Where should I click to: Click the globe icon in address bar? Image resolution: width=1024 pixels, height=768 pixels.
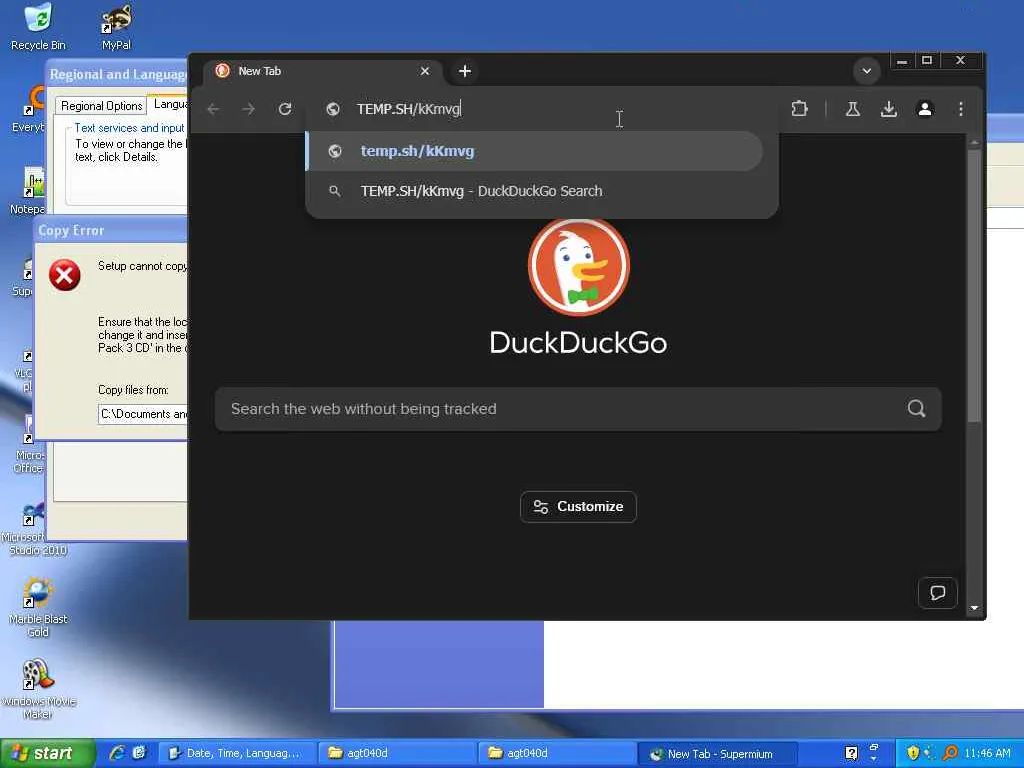[333, 109]
